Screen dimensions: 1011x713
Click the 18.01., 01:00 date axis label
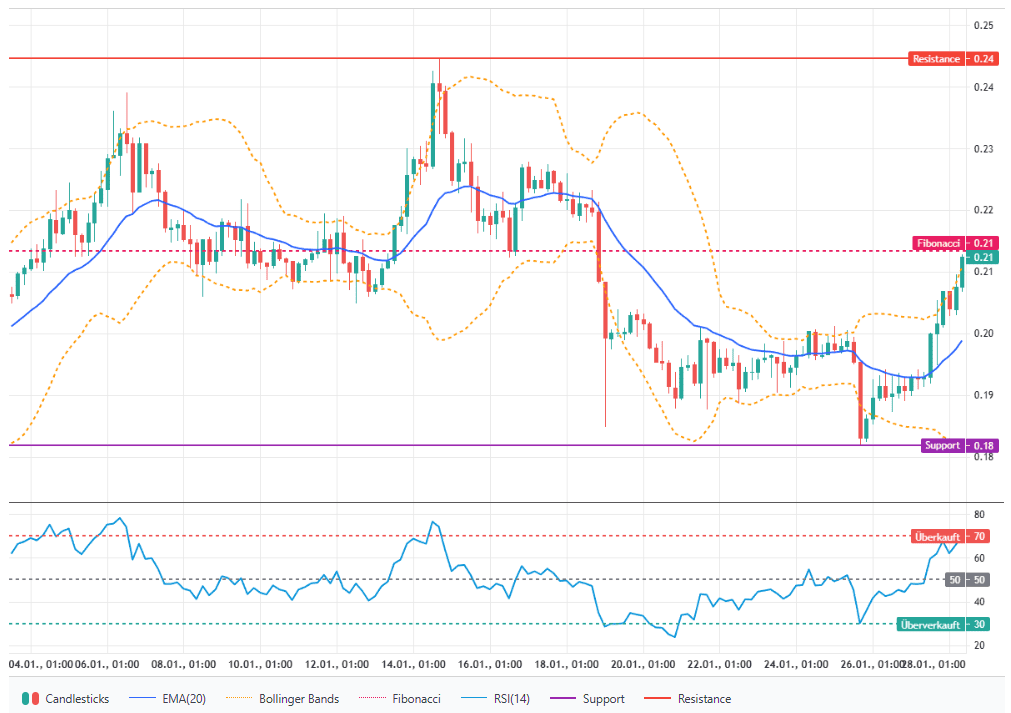click(566, 664)
